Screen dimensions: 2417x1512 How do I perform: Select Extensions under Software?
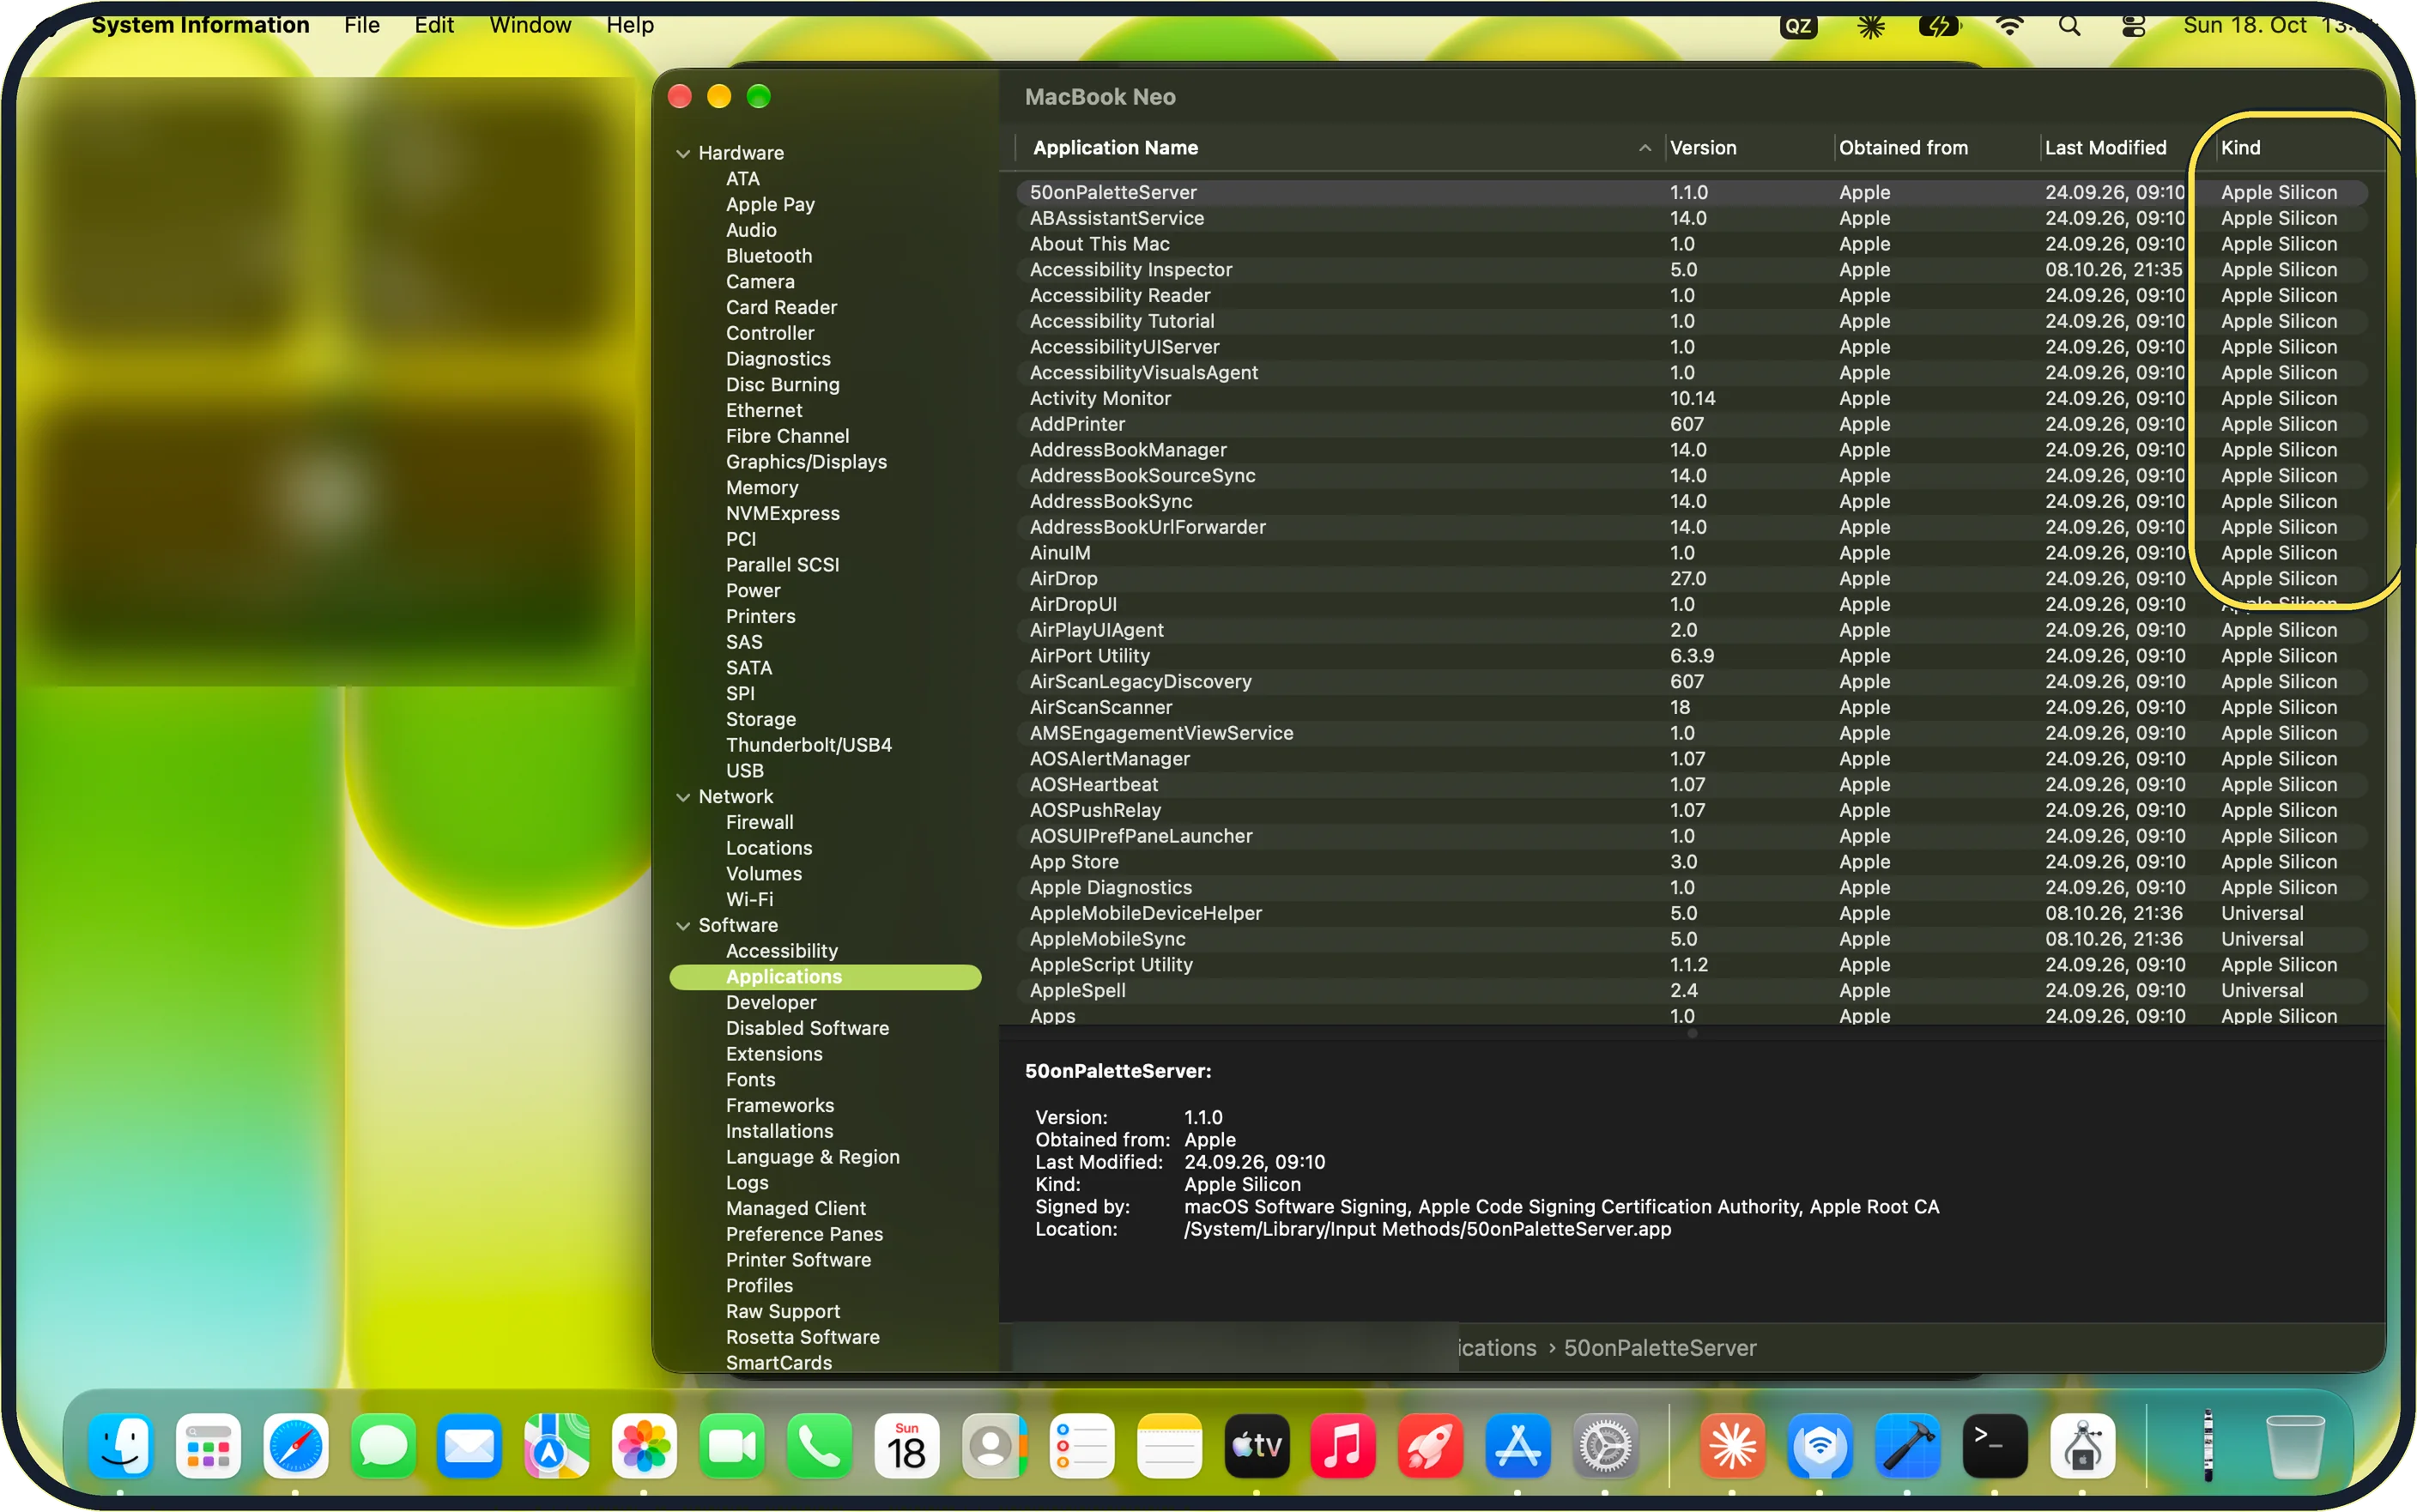coord(774,1054)
